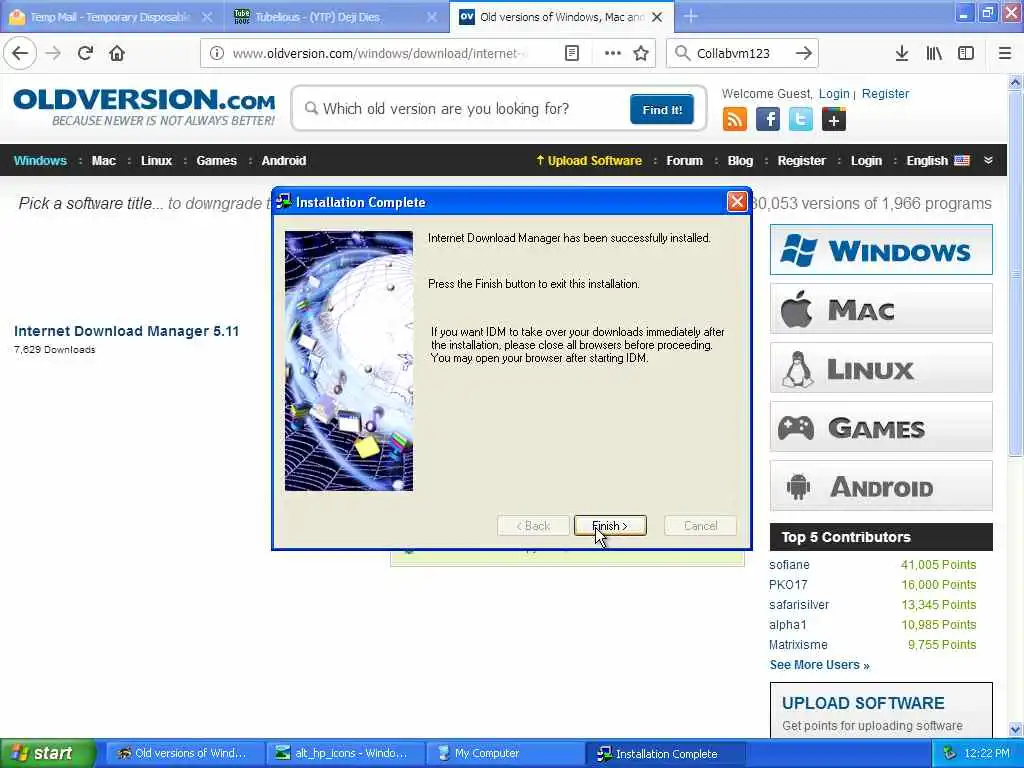Image resolution: width=1024 pixels, height=768 pixels.
Task: Open the Firefox hamburger menu
Action: [1004, 53]
